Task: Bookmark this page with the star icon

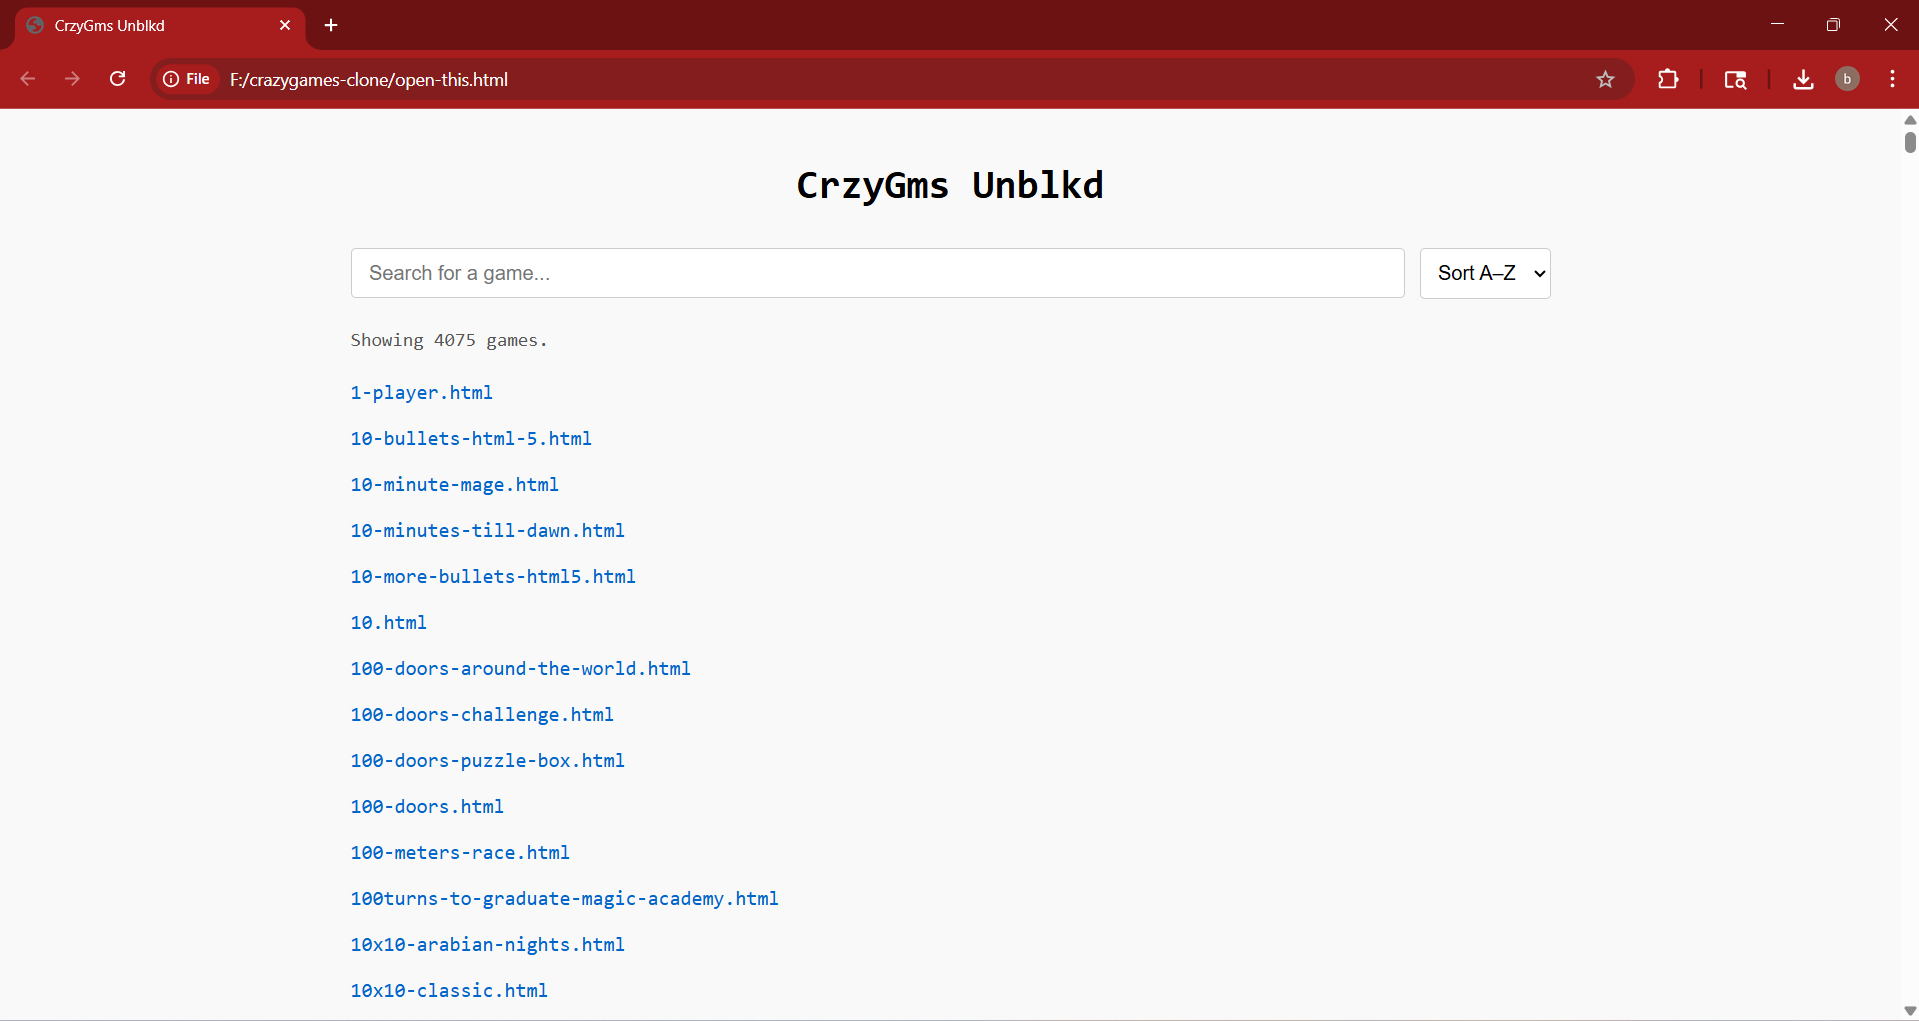Action: click(1605, 79)
